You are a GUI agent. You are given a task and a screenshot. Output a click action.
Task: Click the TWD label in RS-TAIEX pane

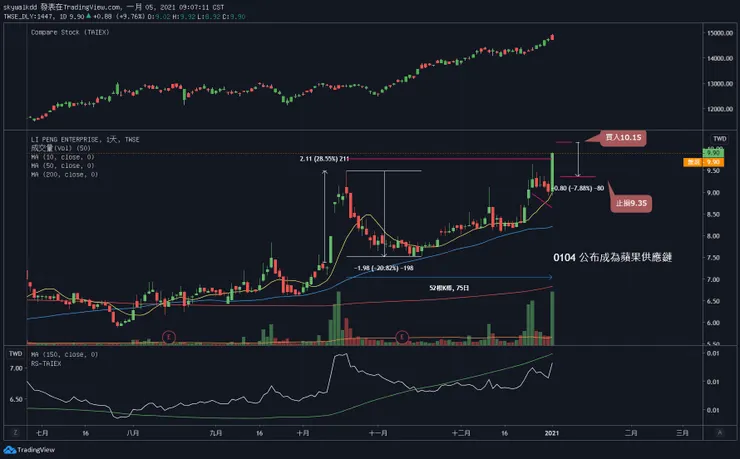(x=16, y=353)
